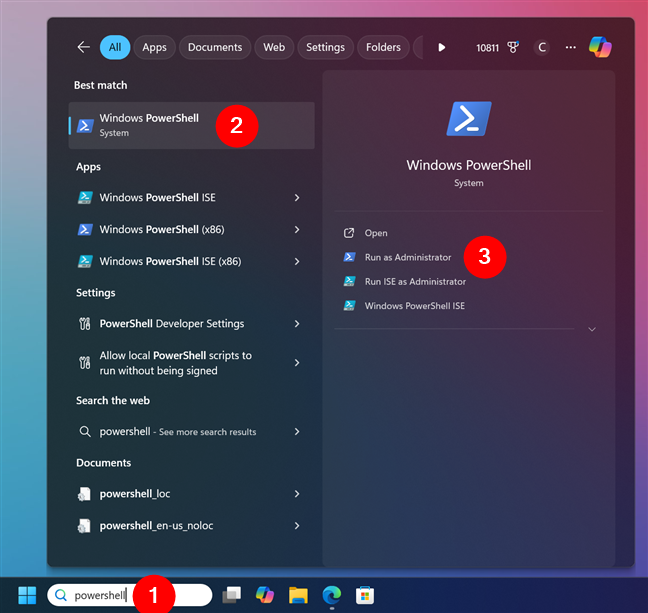The width and height of the screenshot is (648, 613).
Task: Open the account C avatar
Action: point(542,48)
